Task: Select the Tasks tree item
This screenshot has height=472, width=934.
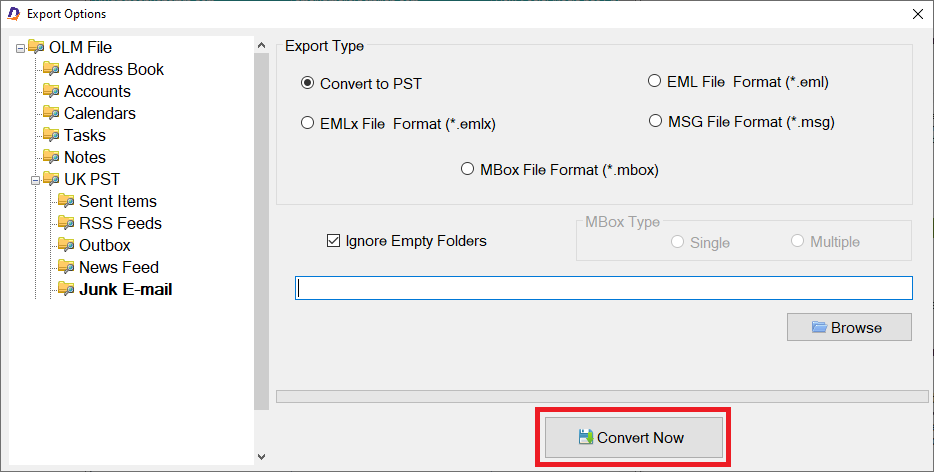Action: 85,135
